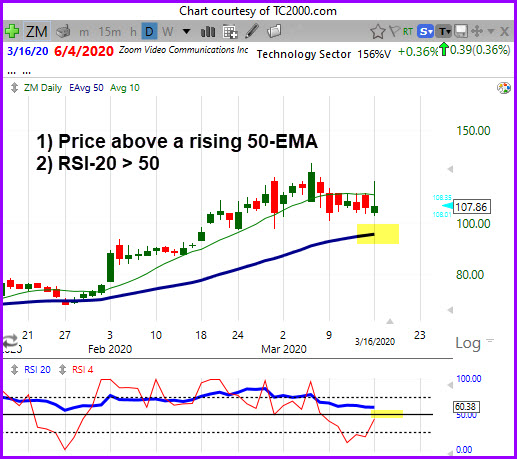The image size is (517, 459).
Task: Click the upper price scale arrow marker
Action: (x=450, y=169)
